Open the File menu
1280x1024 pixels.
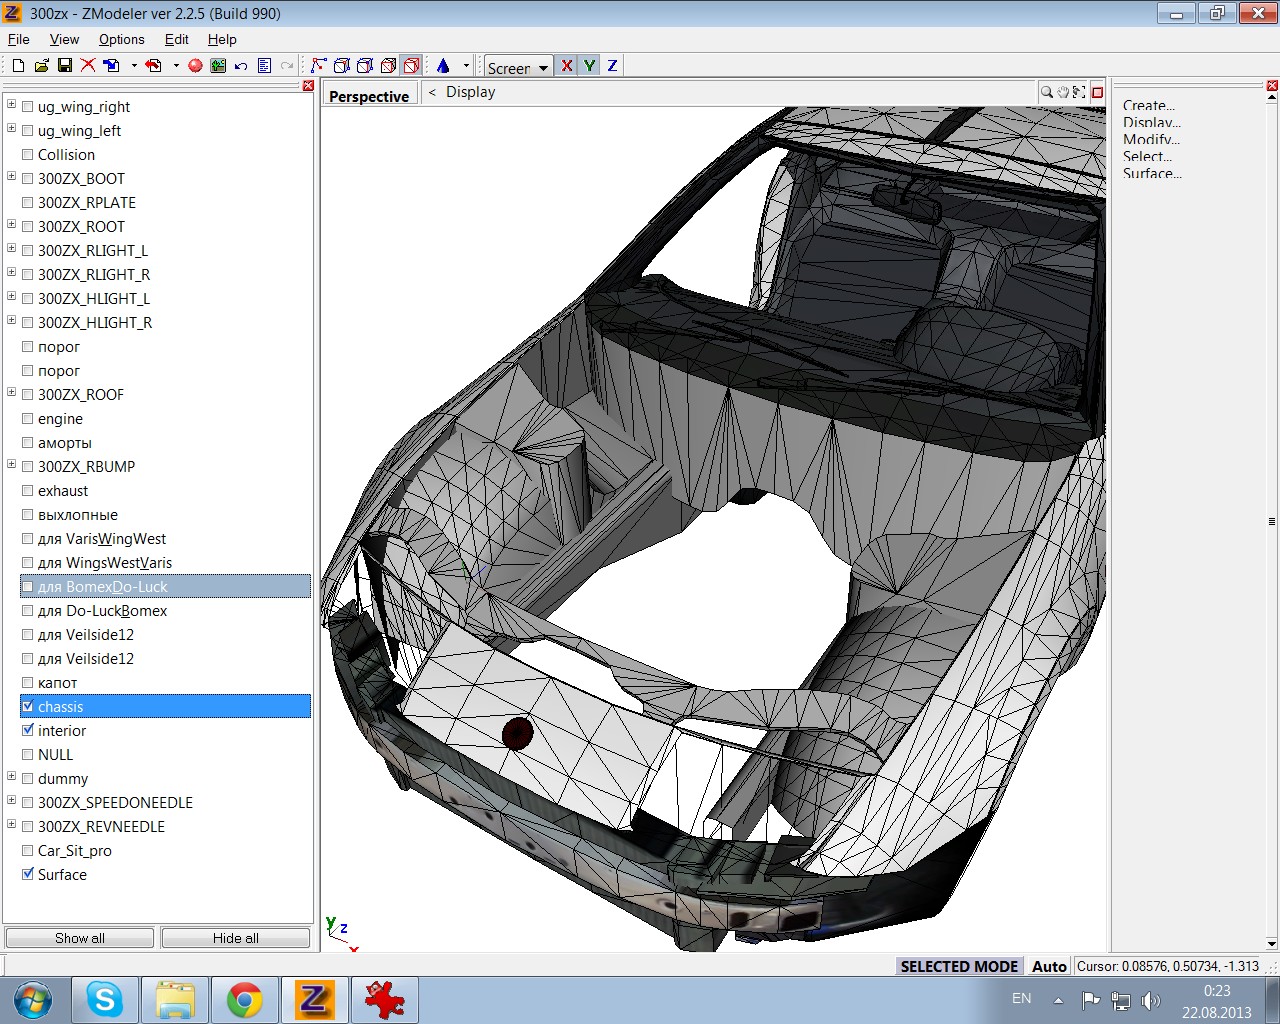(x=19, y=39)
